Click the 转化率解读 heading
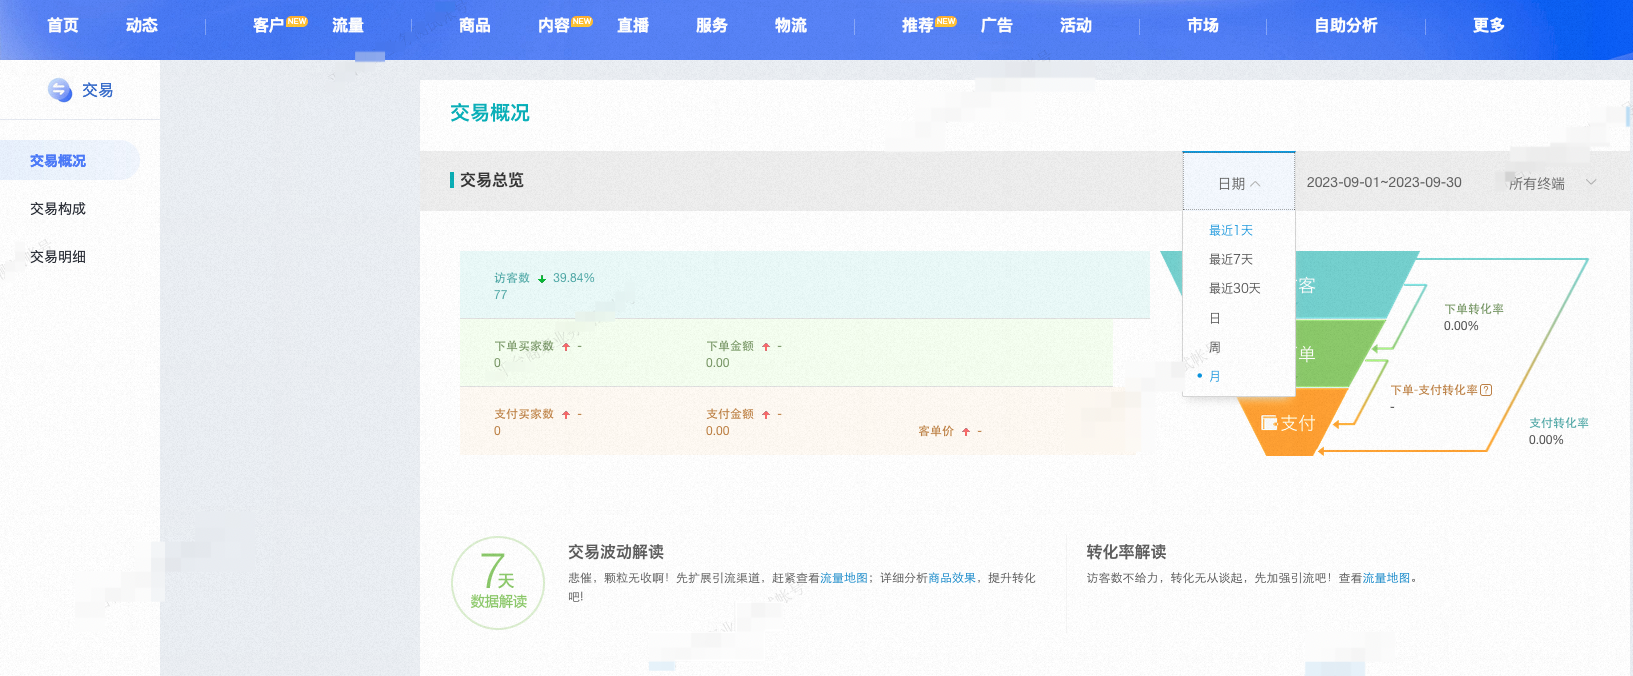 coord(1127,552)
